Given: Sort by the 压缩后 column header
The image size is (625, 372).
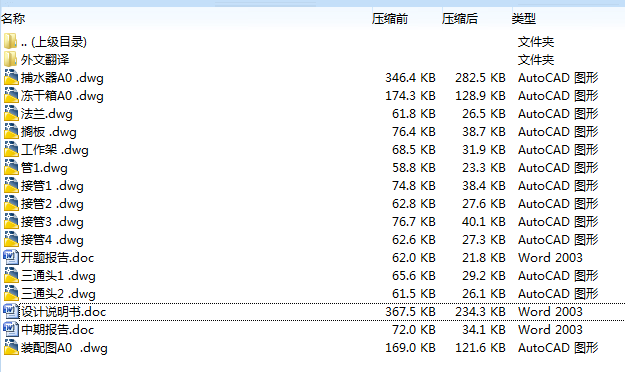Looking at the screenshot, I should 460,18.
